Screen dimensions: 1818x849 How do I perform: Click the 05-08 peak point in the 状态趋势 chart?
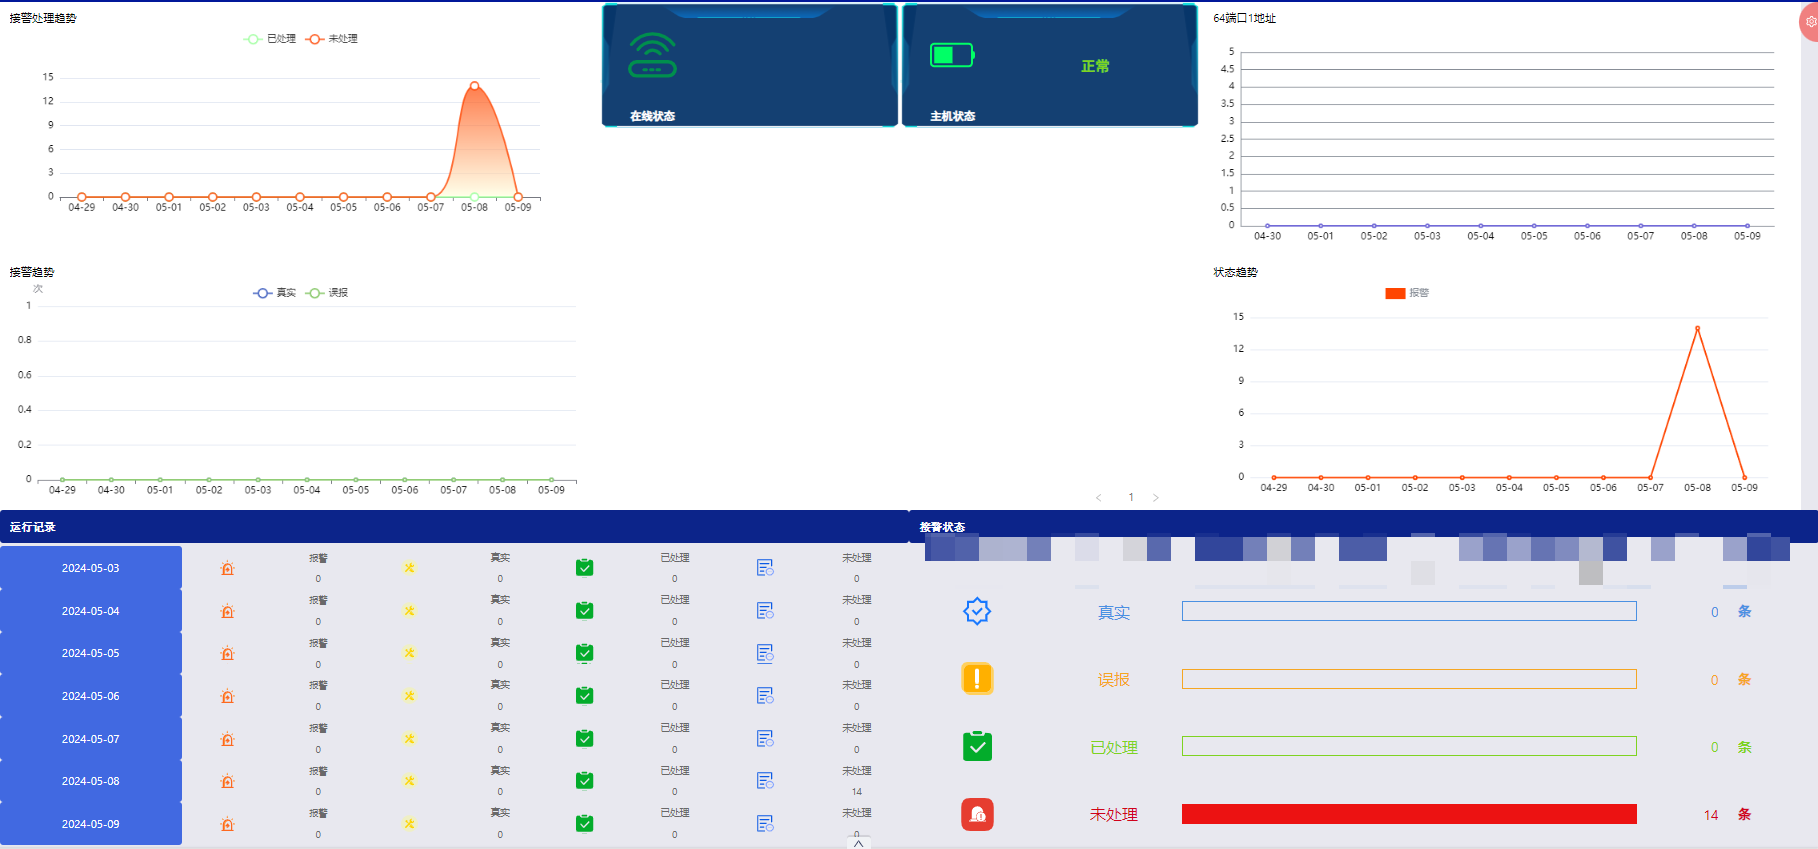(1697, 328)
